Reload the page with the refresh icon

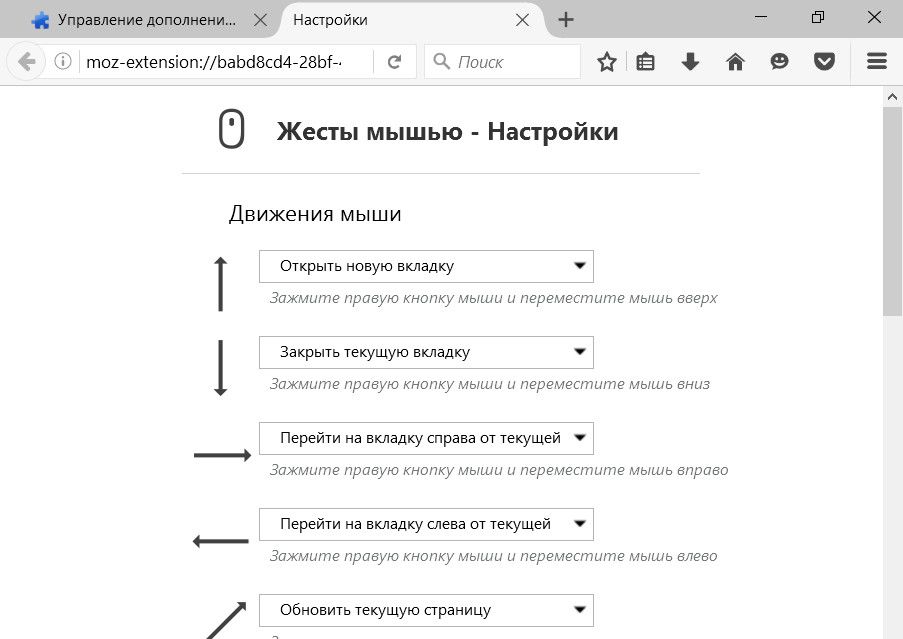[395, 62]
